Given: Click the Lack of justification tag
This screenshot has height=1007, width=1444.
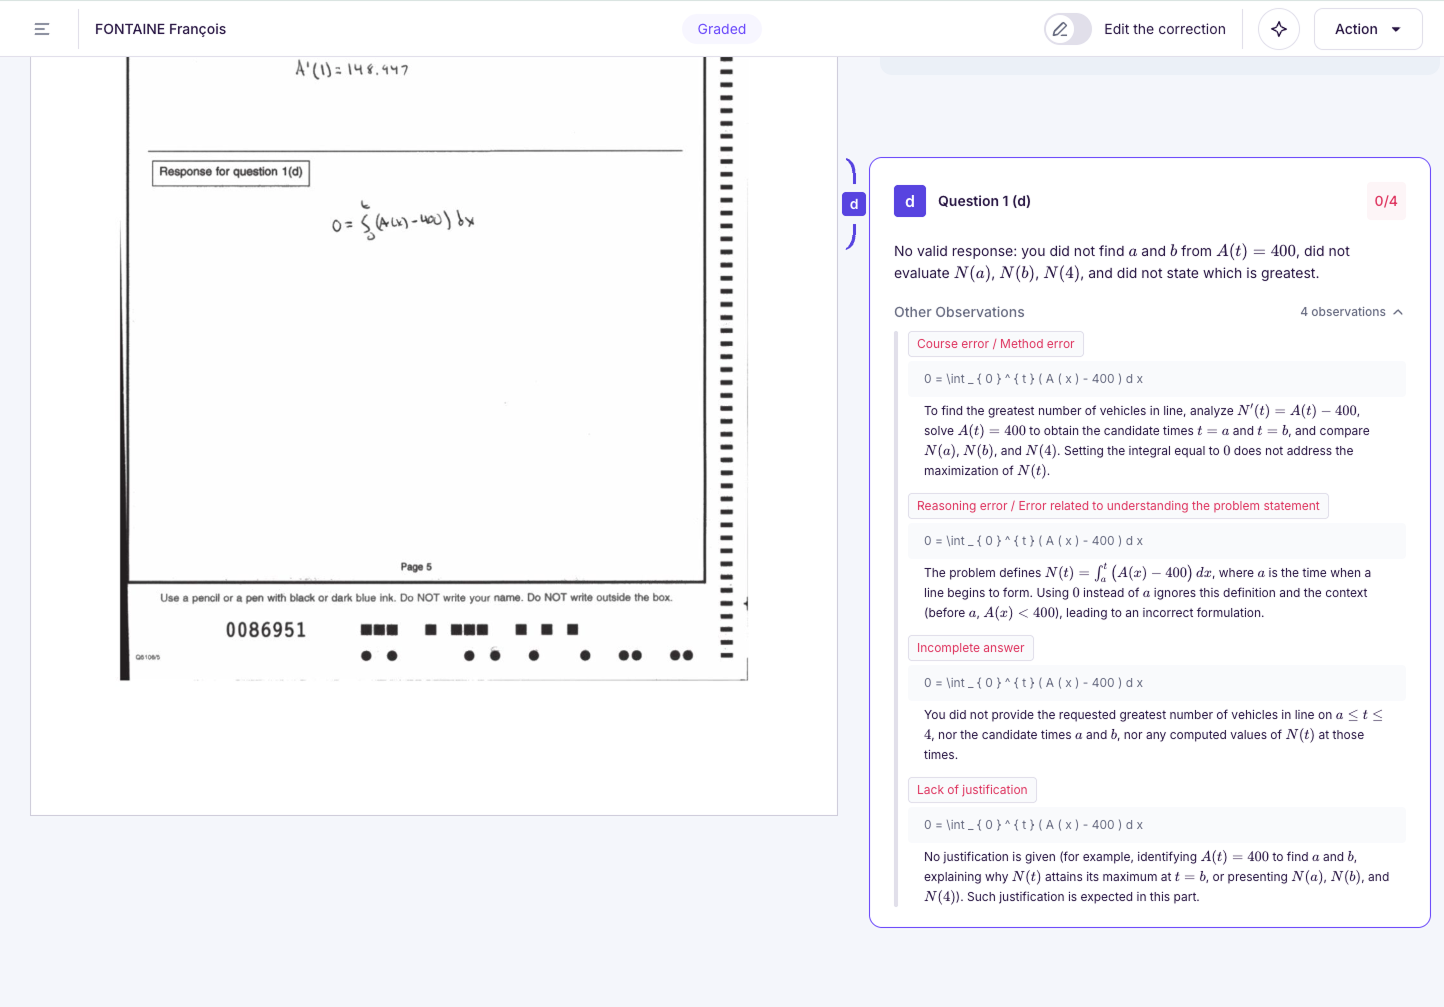Looking at the screenshot, I should click(972, 790).
